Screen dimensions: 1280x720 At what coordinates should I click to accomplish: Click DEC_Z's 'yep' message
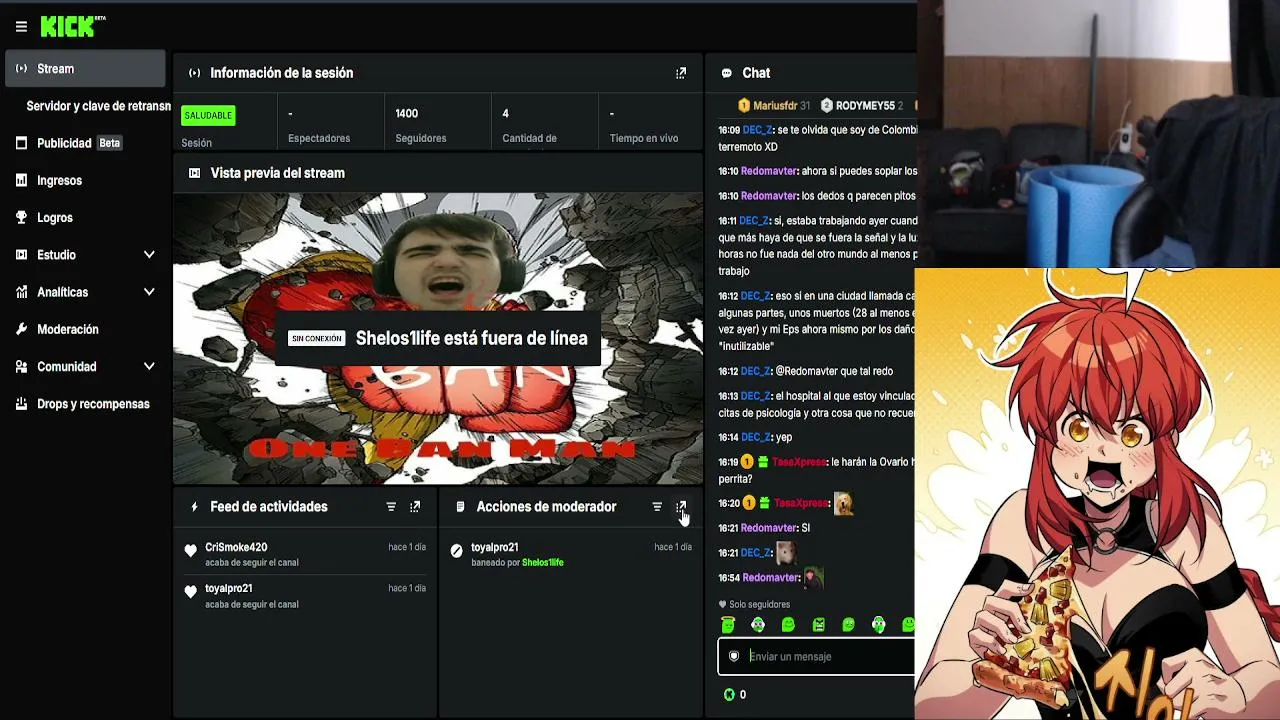tap(783, 437)
